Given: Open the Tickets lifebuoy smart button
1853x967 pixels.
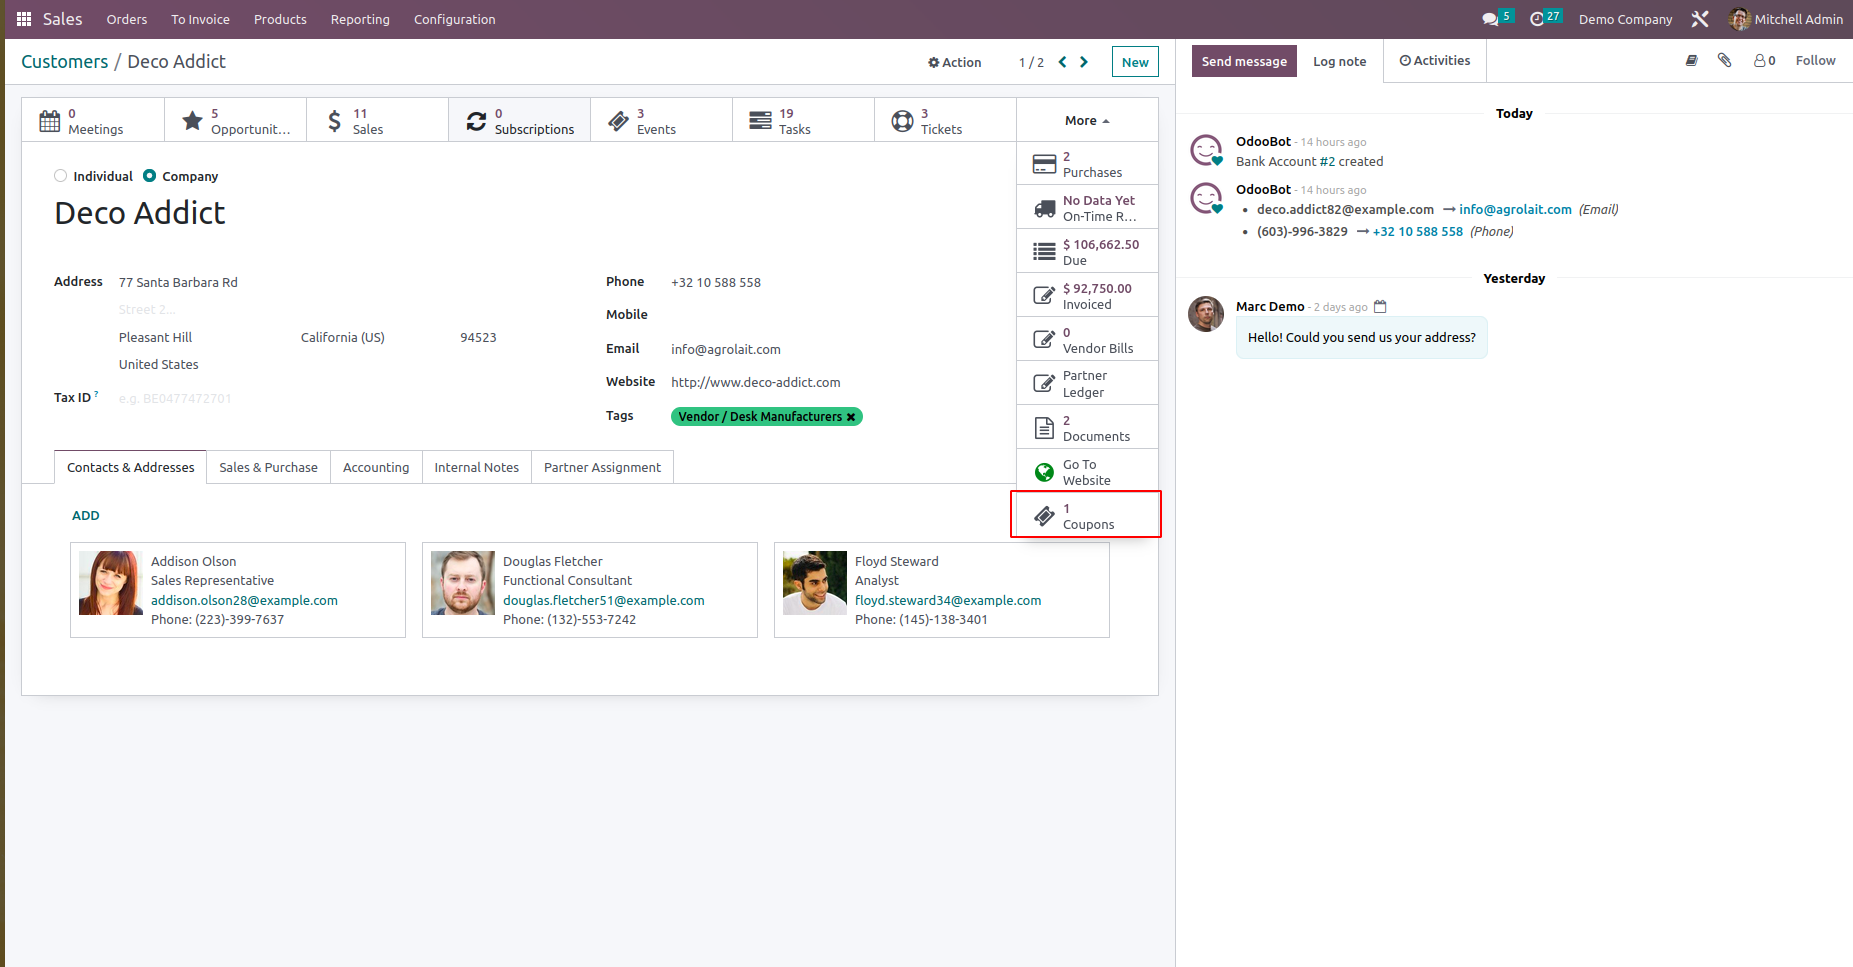Looking at the screenshot, I should (x=946, y=120).
